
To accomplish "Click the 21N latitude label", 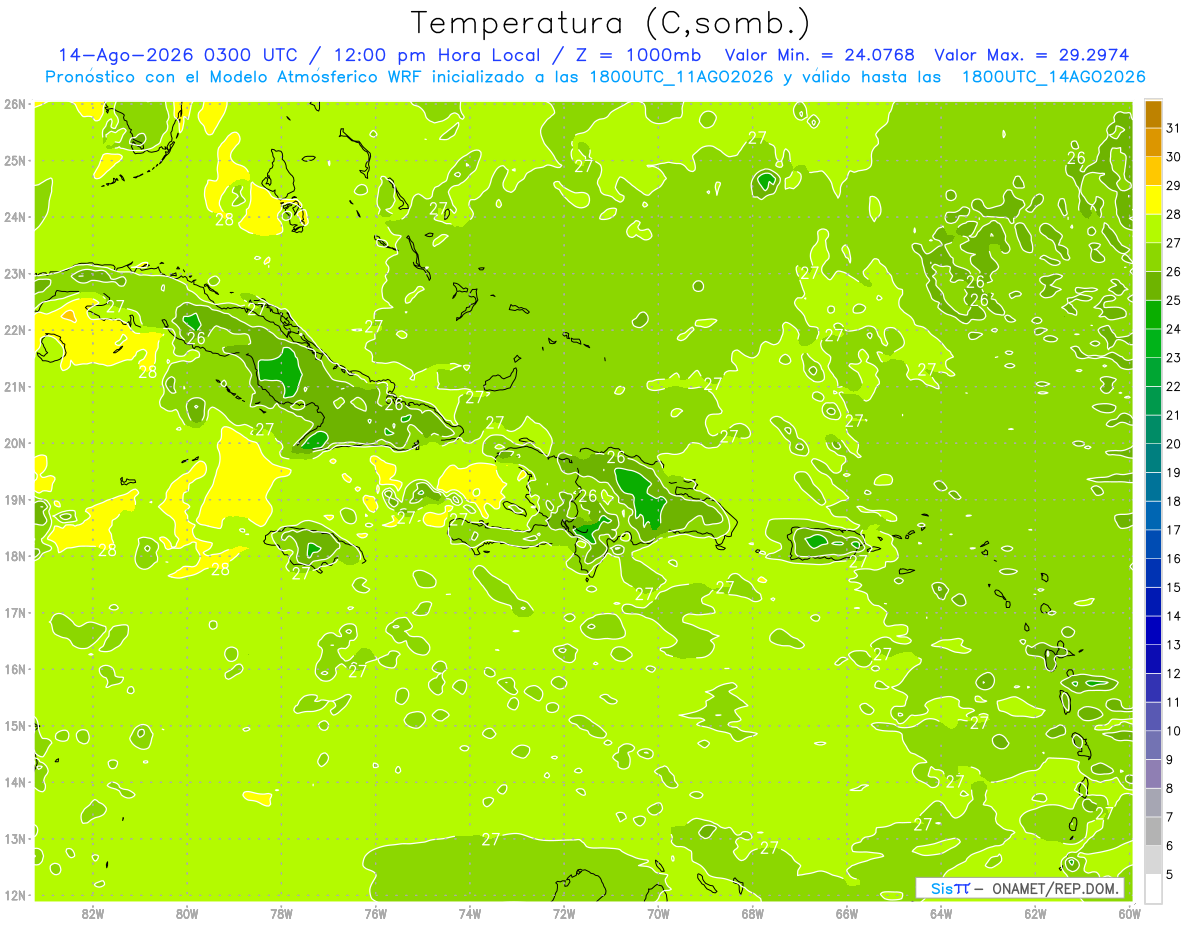I will (14, 386).
